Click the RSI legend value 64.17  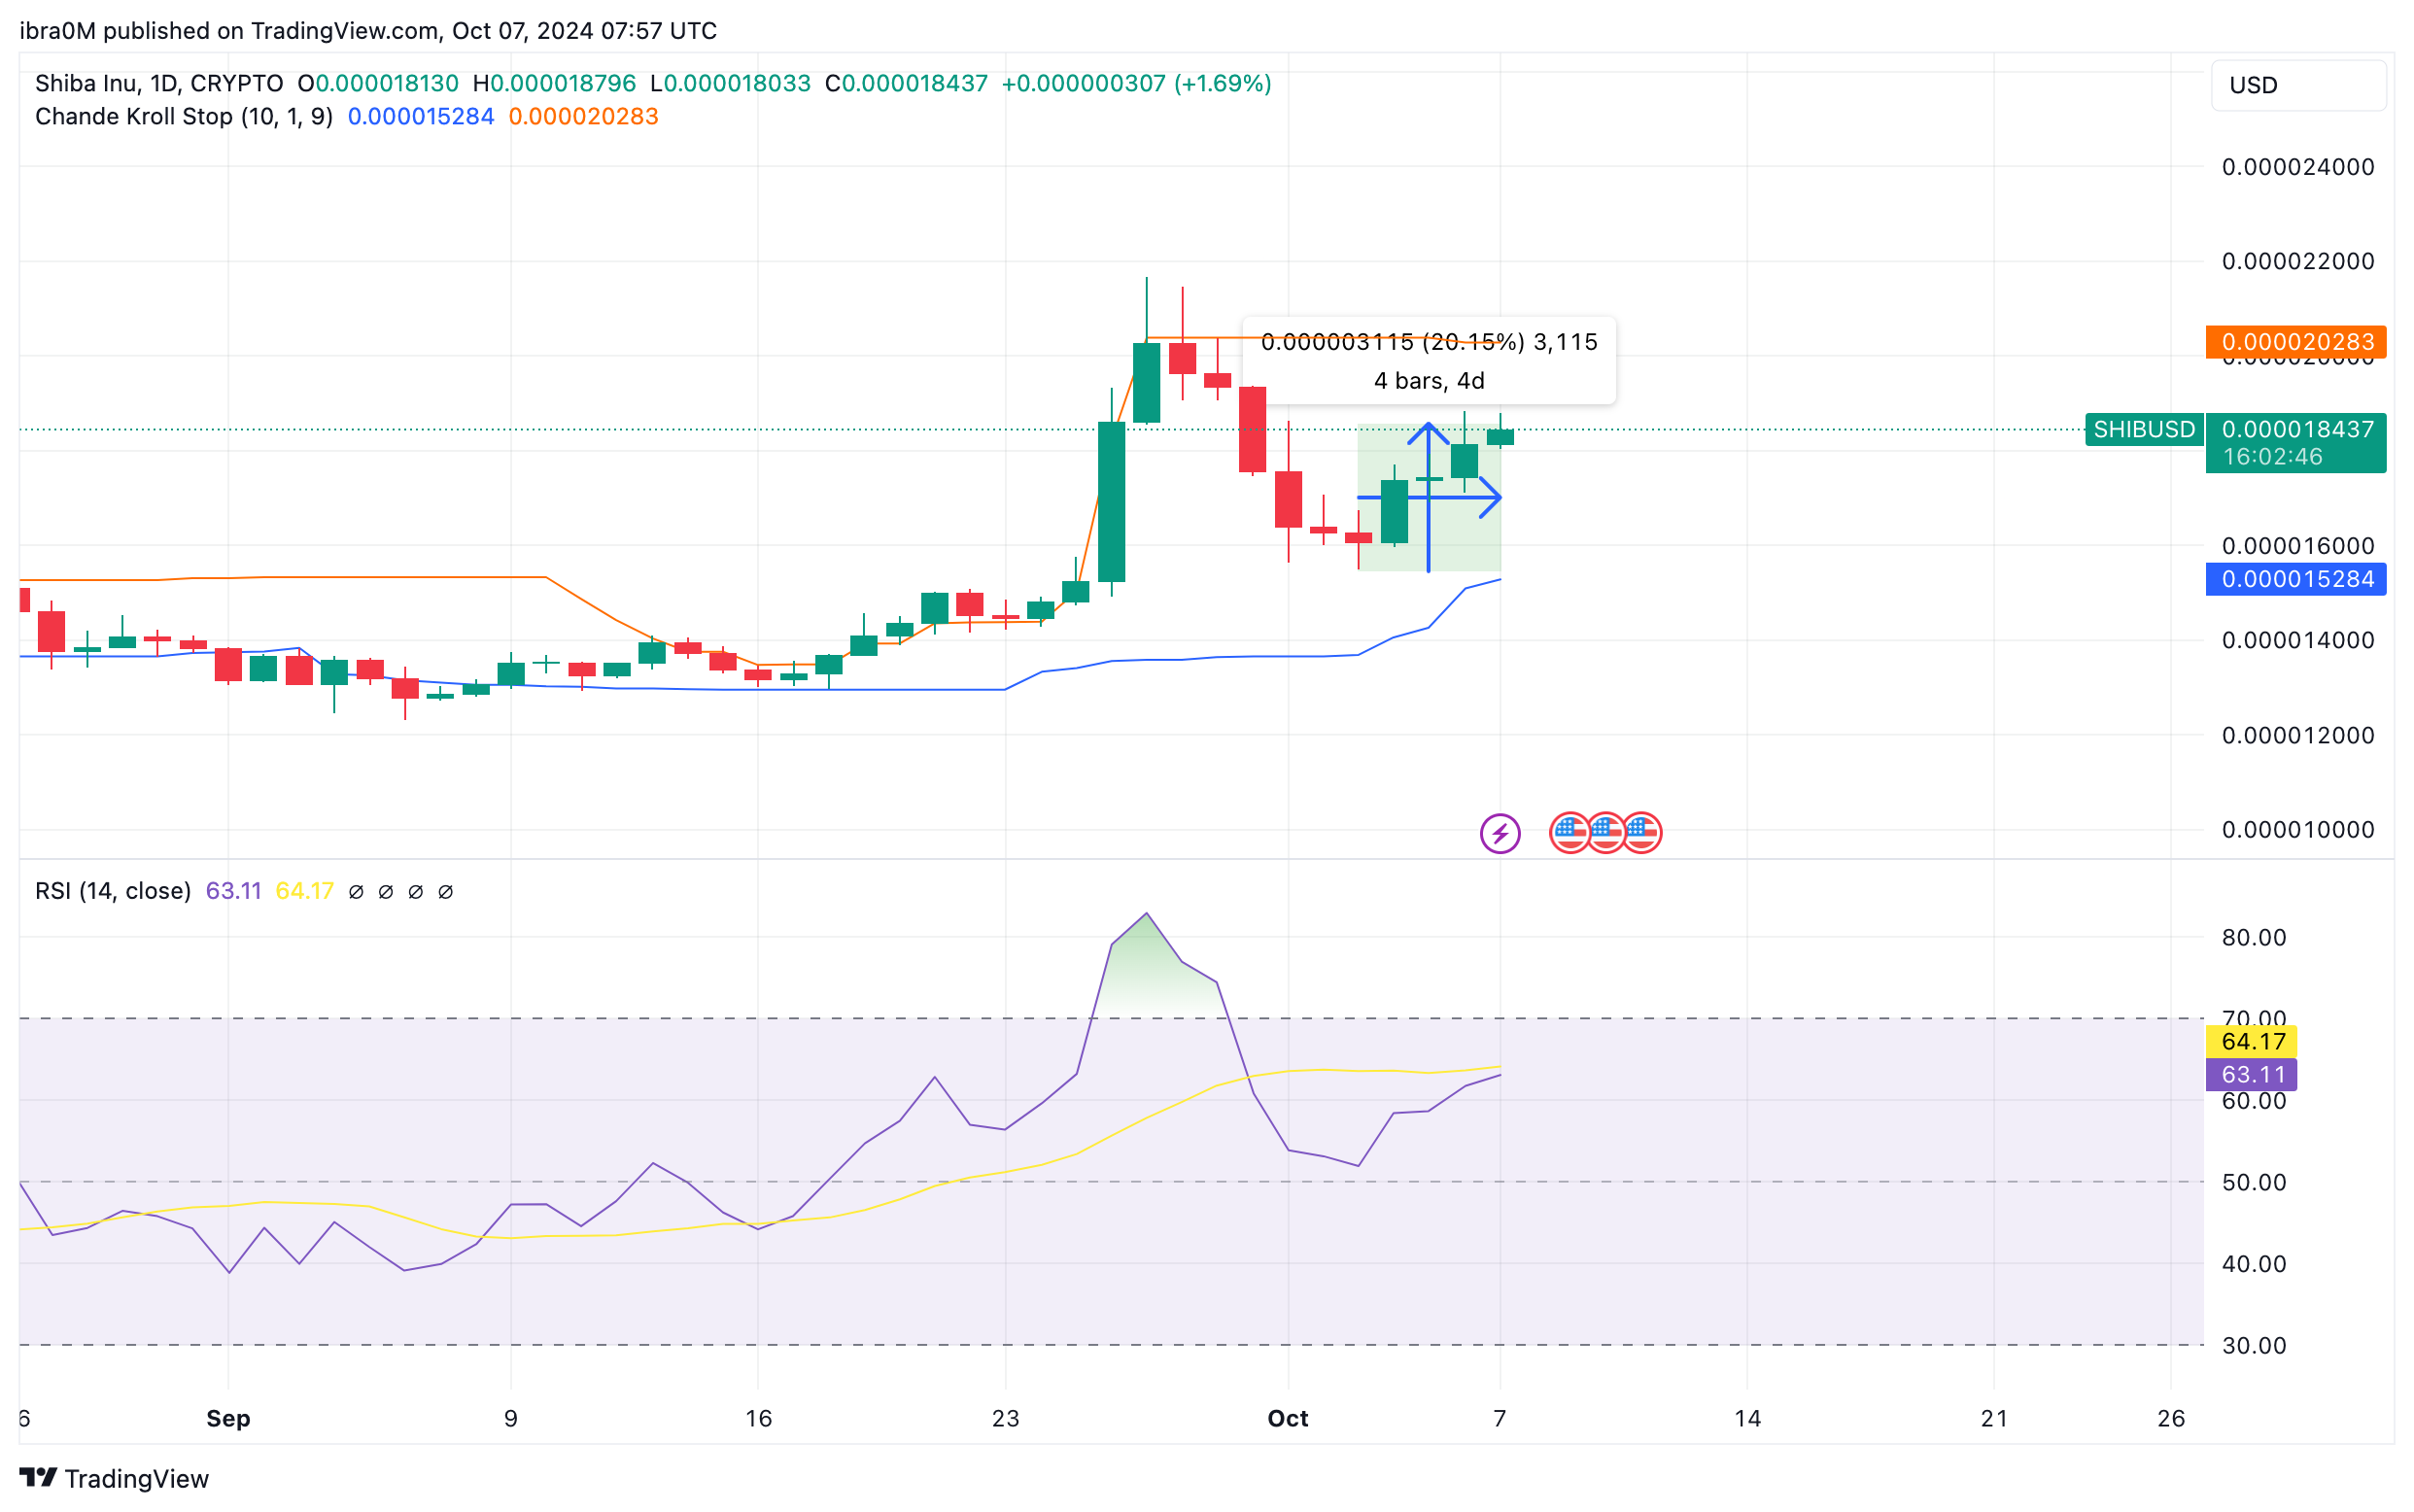(304, 890)
